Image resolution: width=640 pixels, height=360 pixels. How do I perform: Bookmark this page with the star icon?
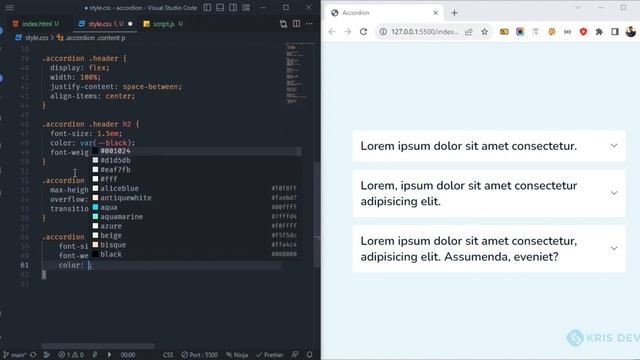[484, 32]
